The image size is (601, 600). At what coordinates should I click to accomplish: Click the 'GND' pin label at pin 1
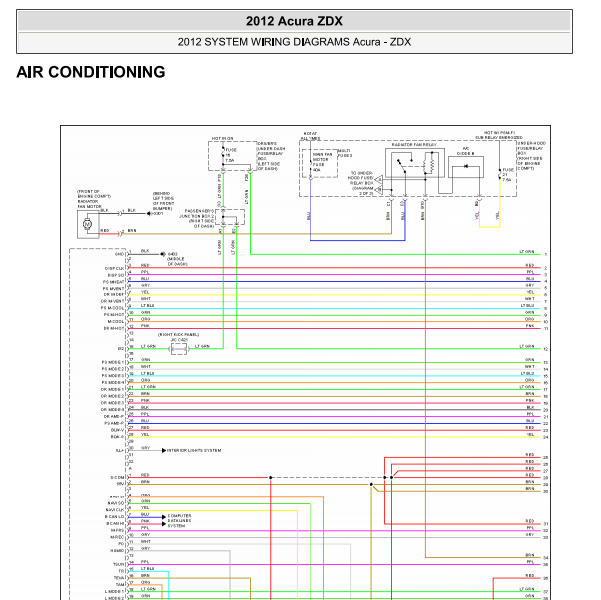pos(120,254)
